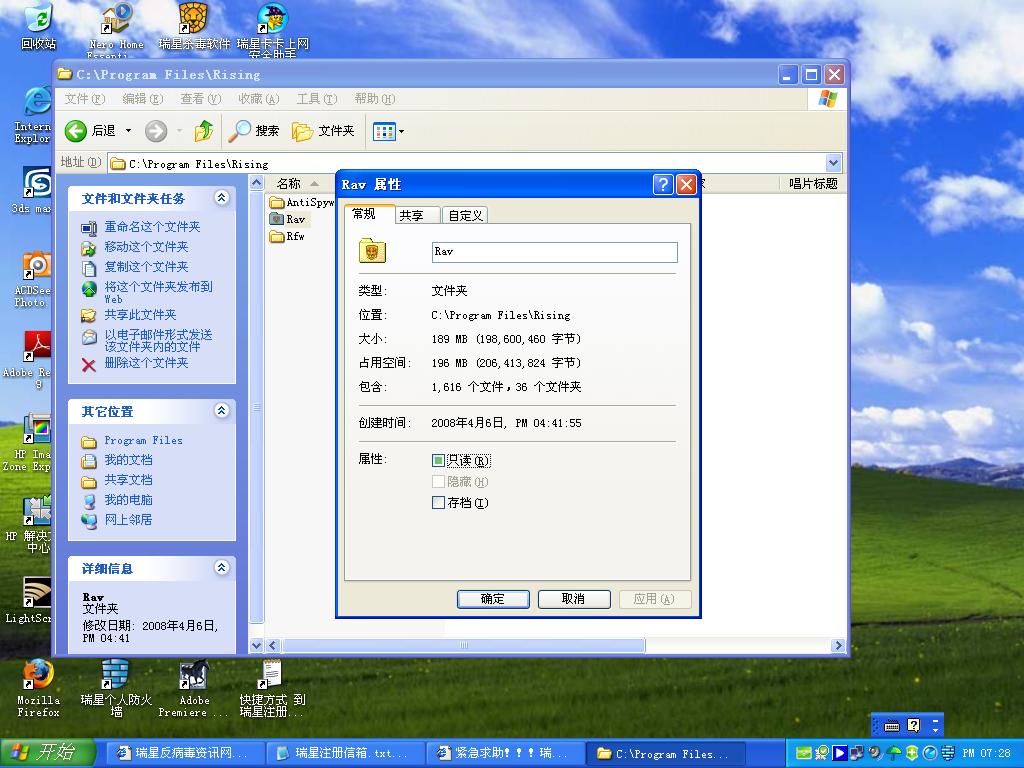1024x768 pixels.
Task: Open 我的电脑 (My Computer) link
Action: coord(128,500)
